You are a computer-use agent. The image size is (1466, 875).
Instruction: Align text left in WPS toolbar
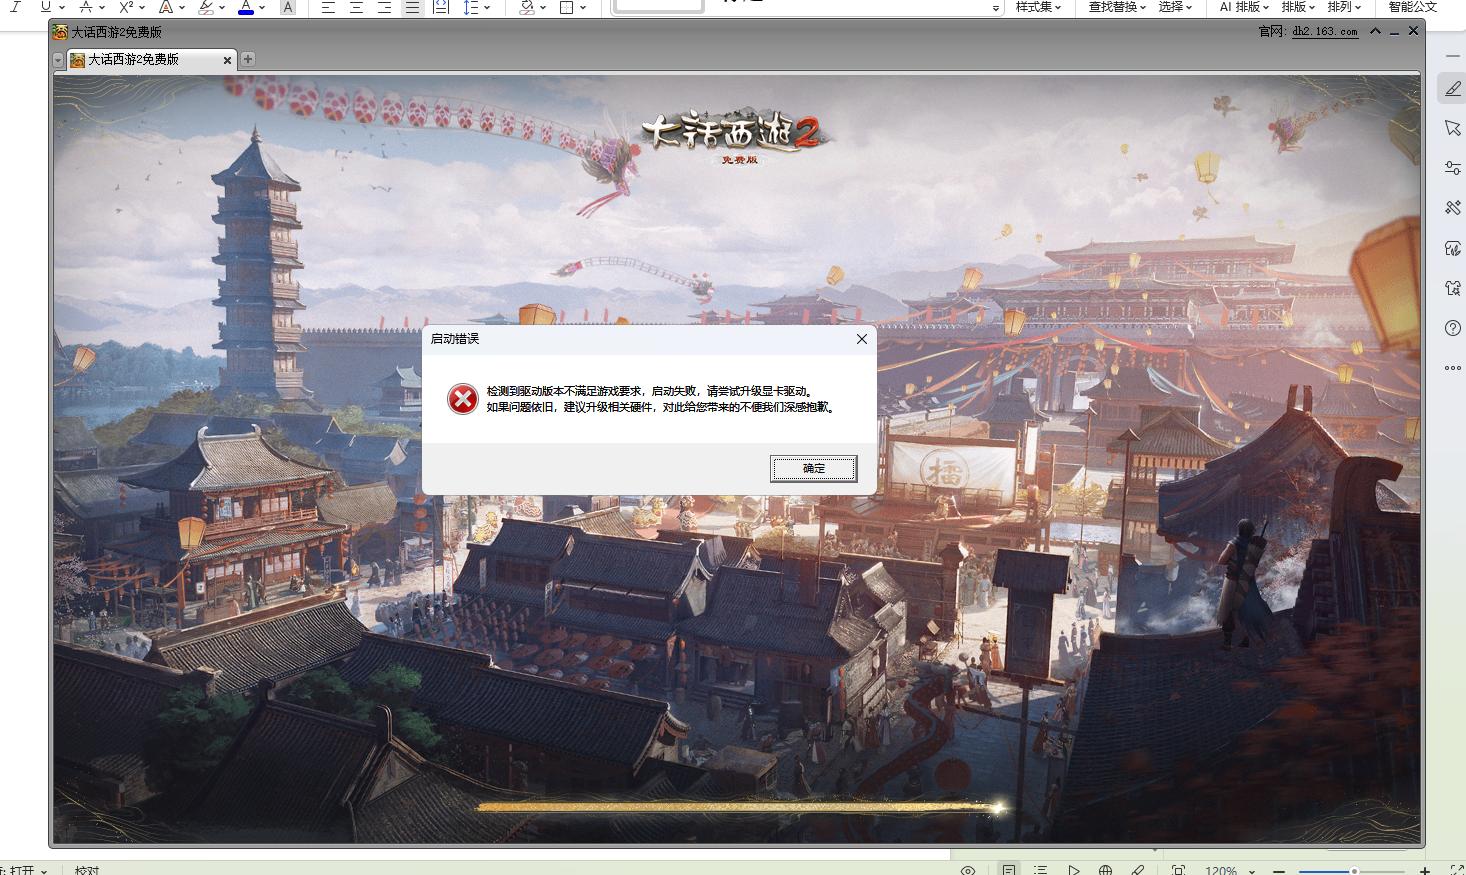328,7
